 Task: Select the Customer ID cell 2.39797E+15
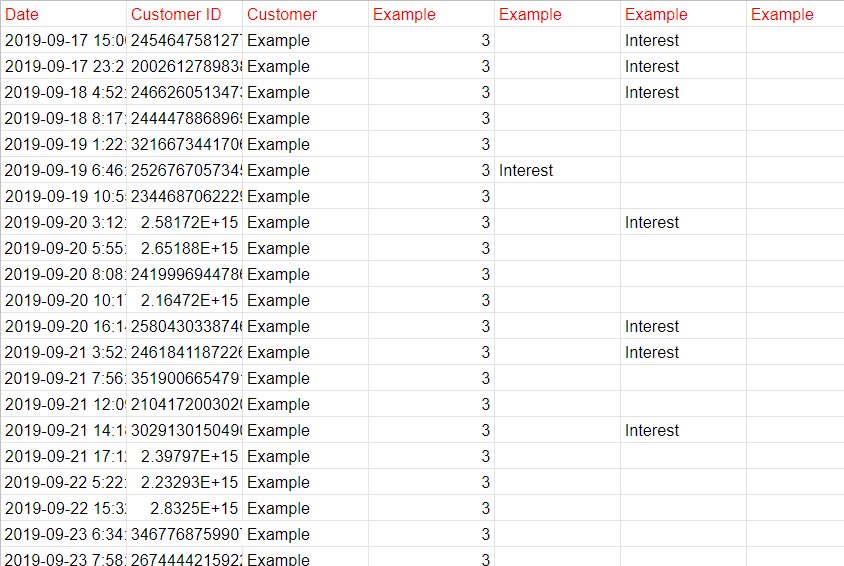tap(184, 456)
